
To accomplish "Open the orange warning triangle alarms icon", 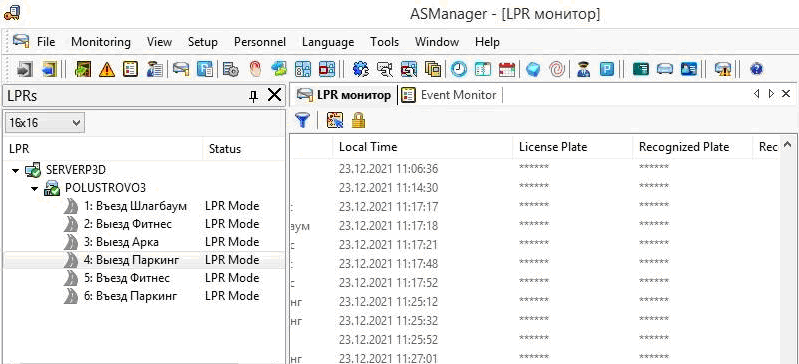I will point(106,69).
